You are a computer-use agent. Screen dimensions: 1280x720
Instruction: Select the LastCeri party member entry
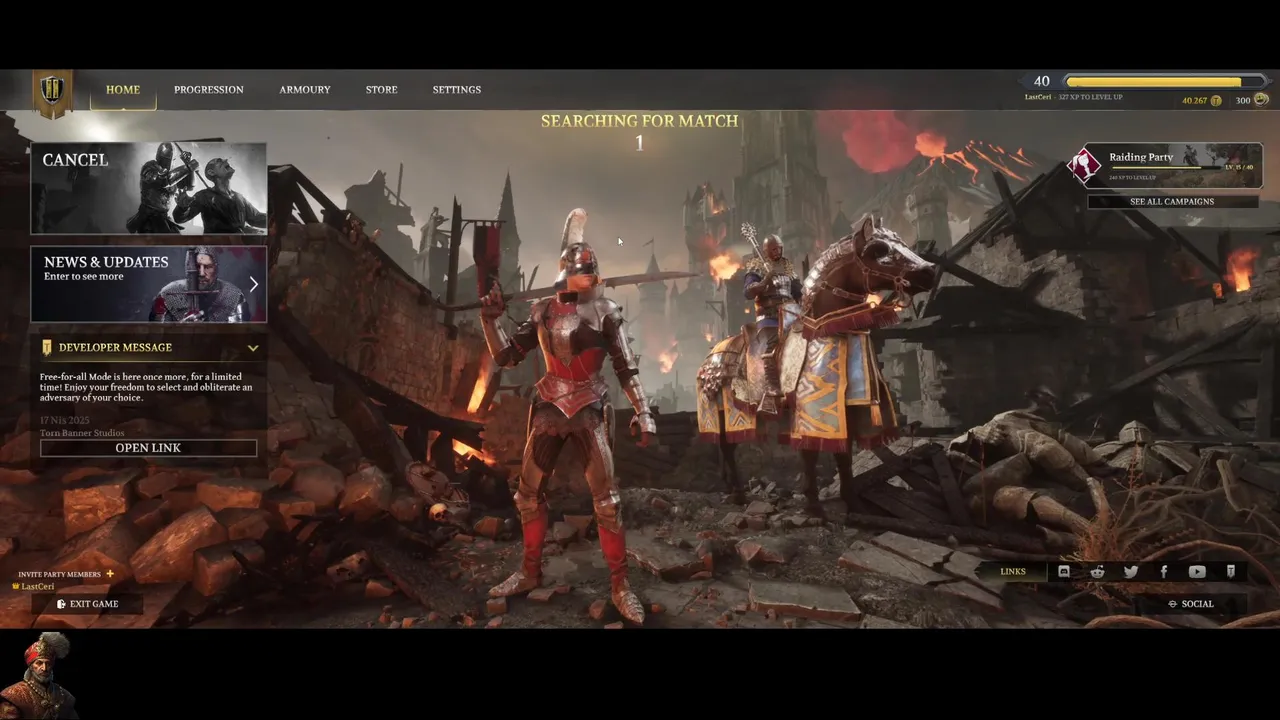[x=33, y=586]
